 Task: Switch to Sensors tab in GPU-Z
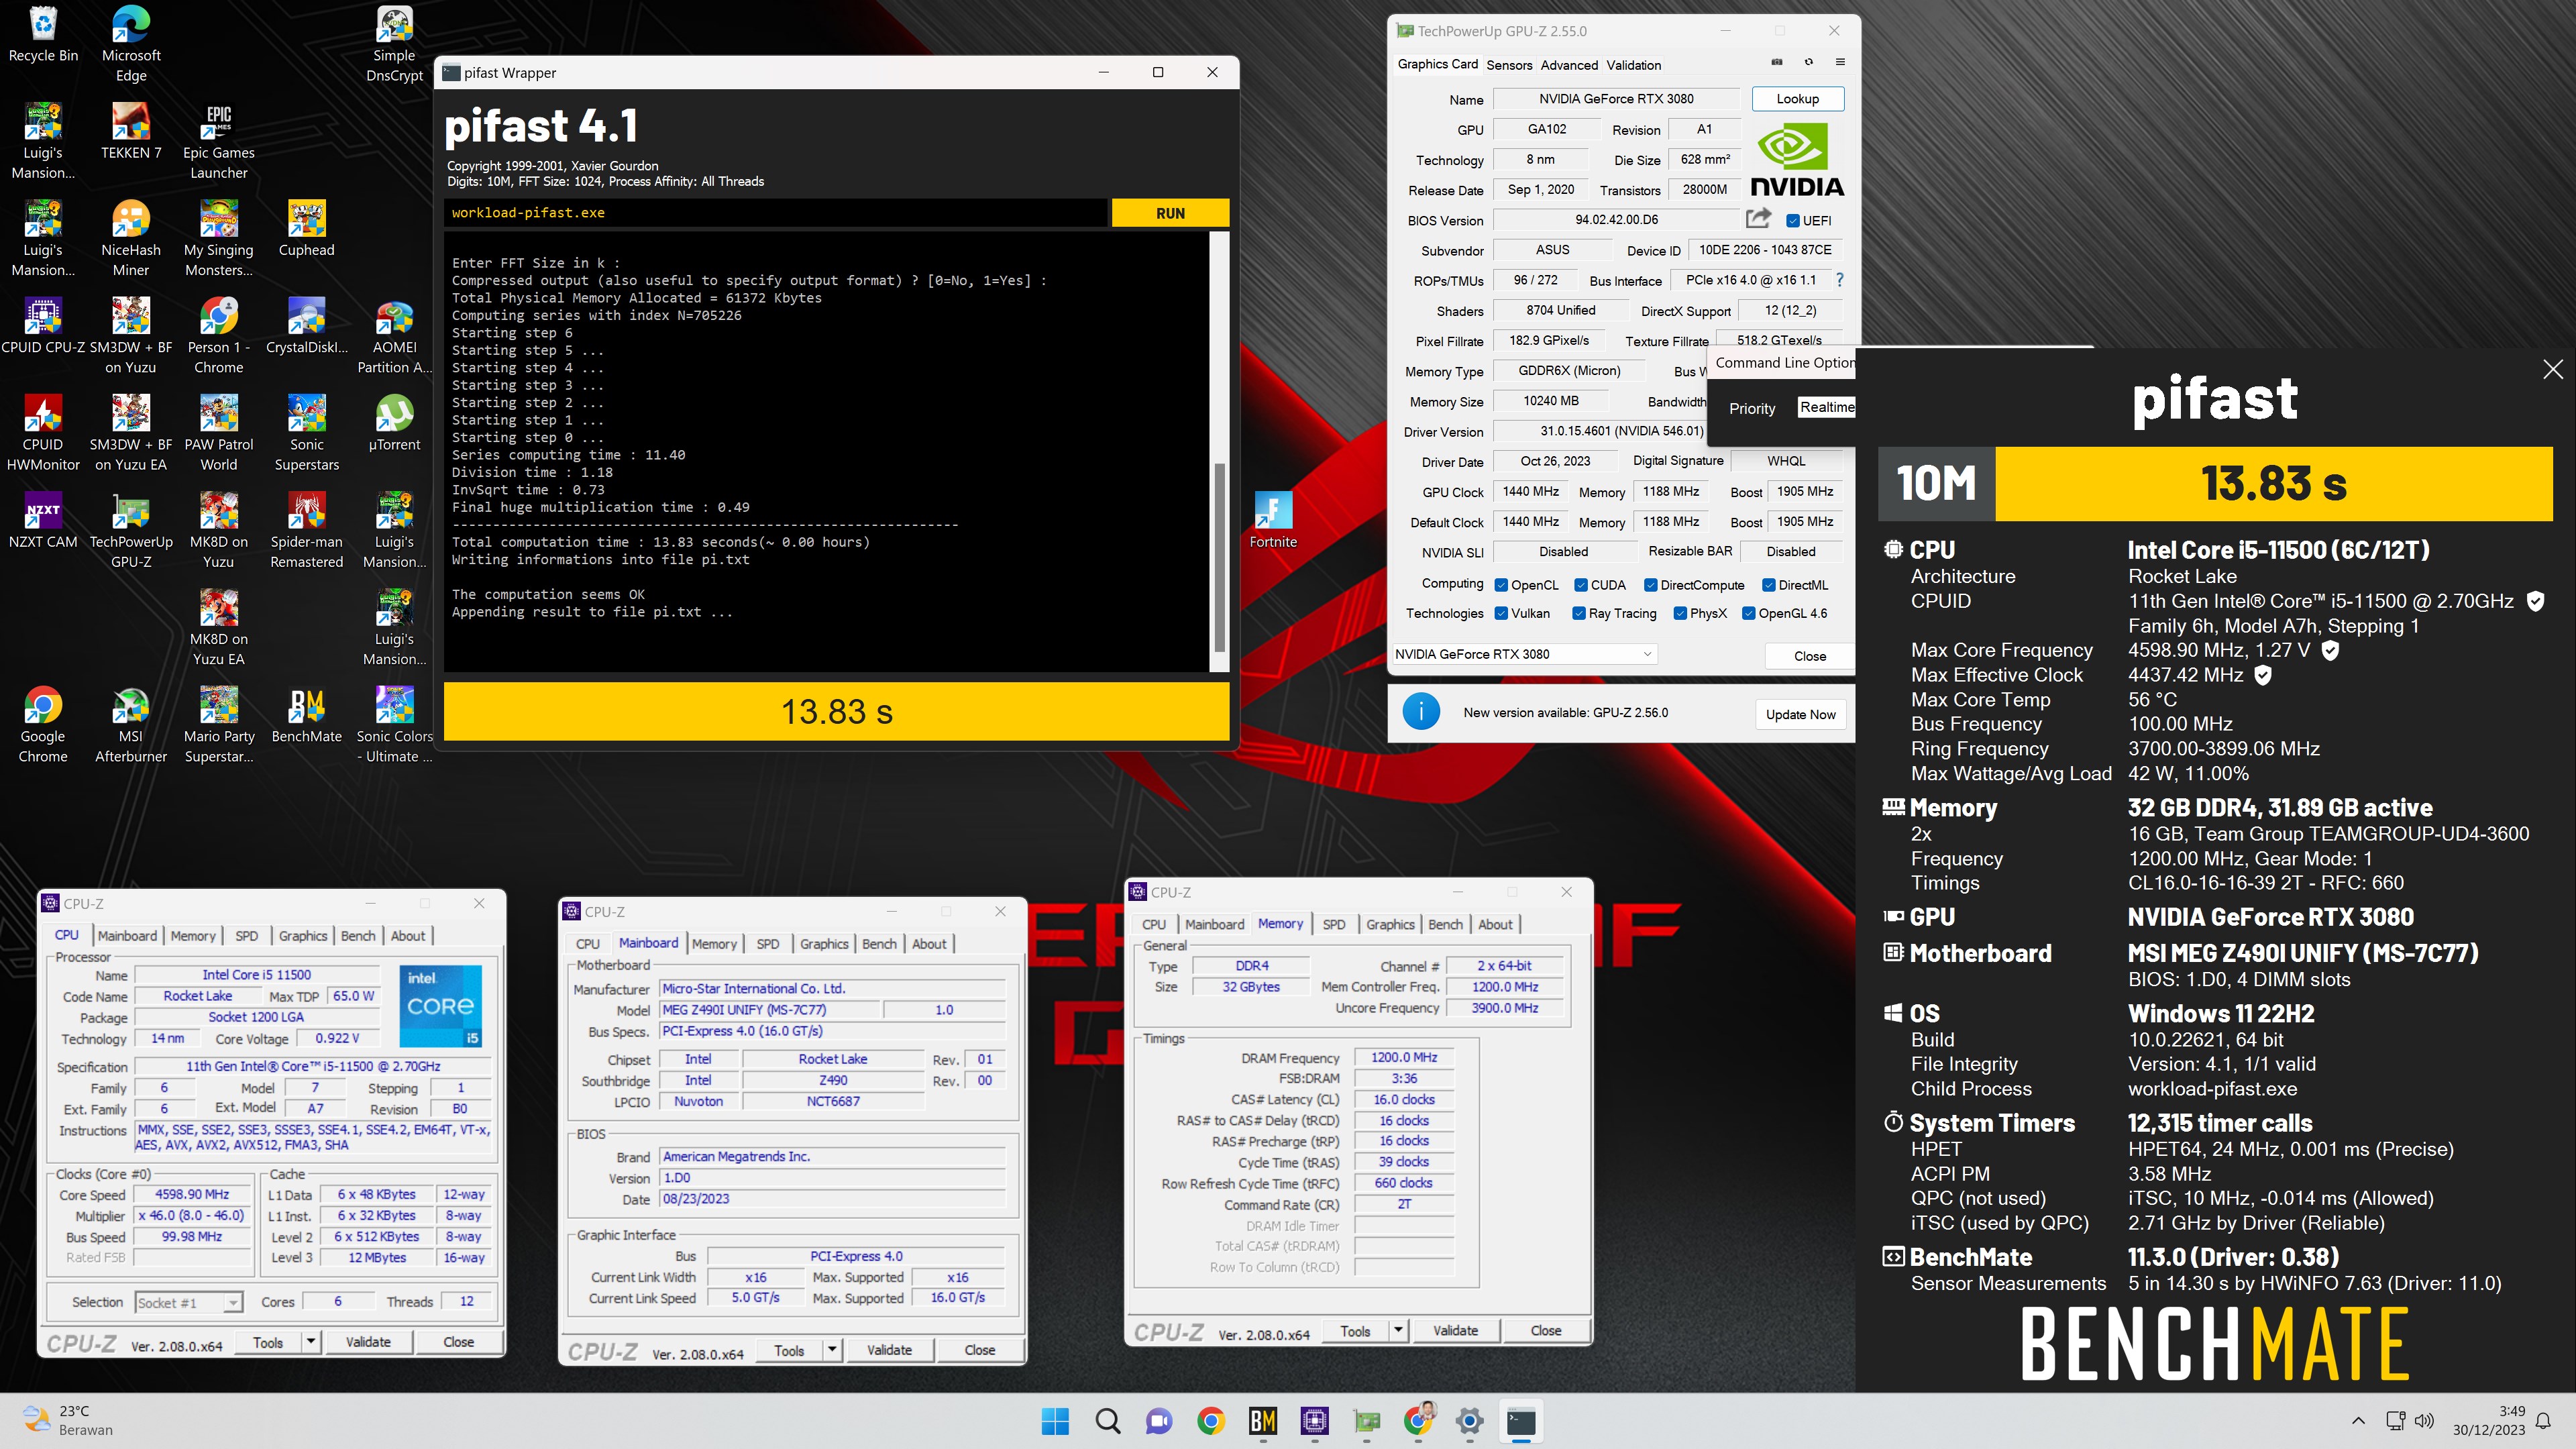pos(1509,65)
